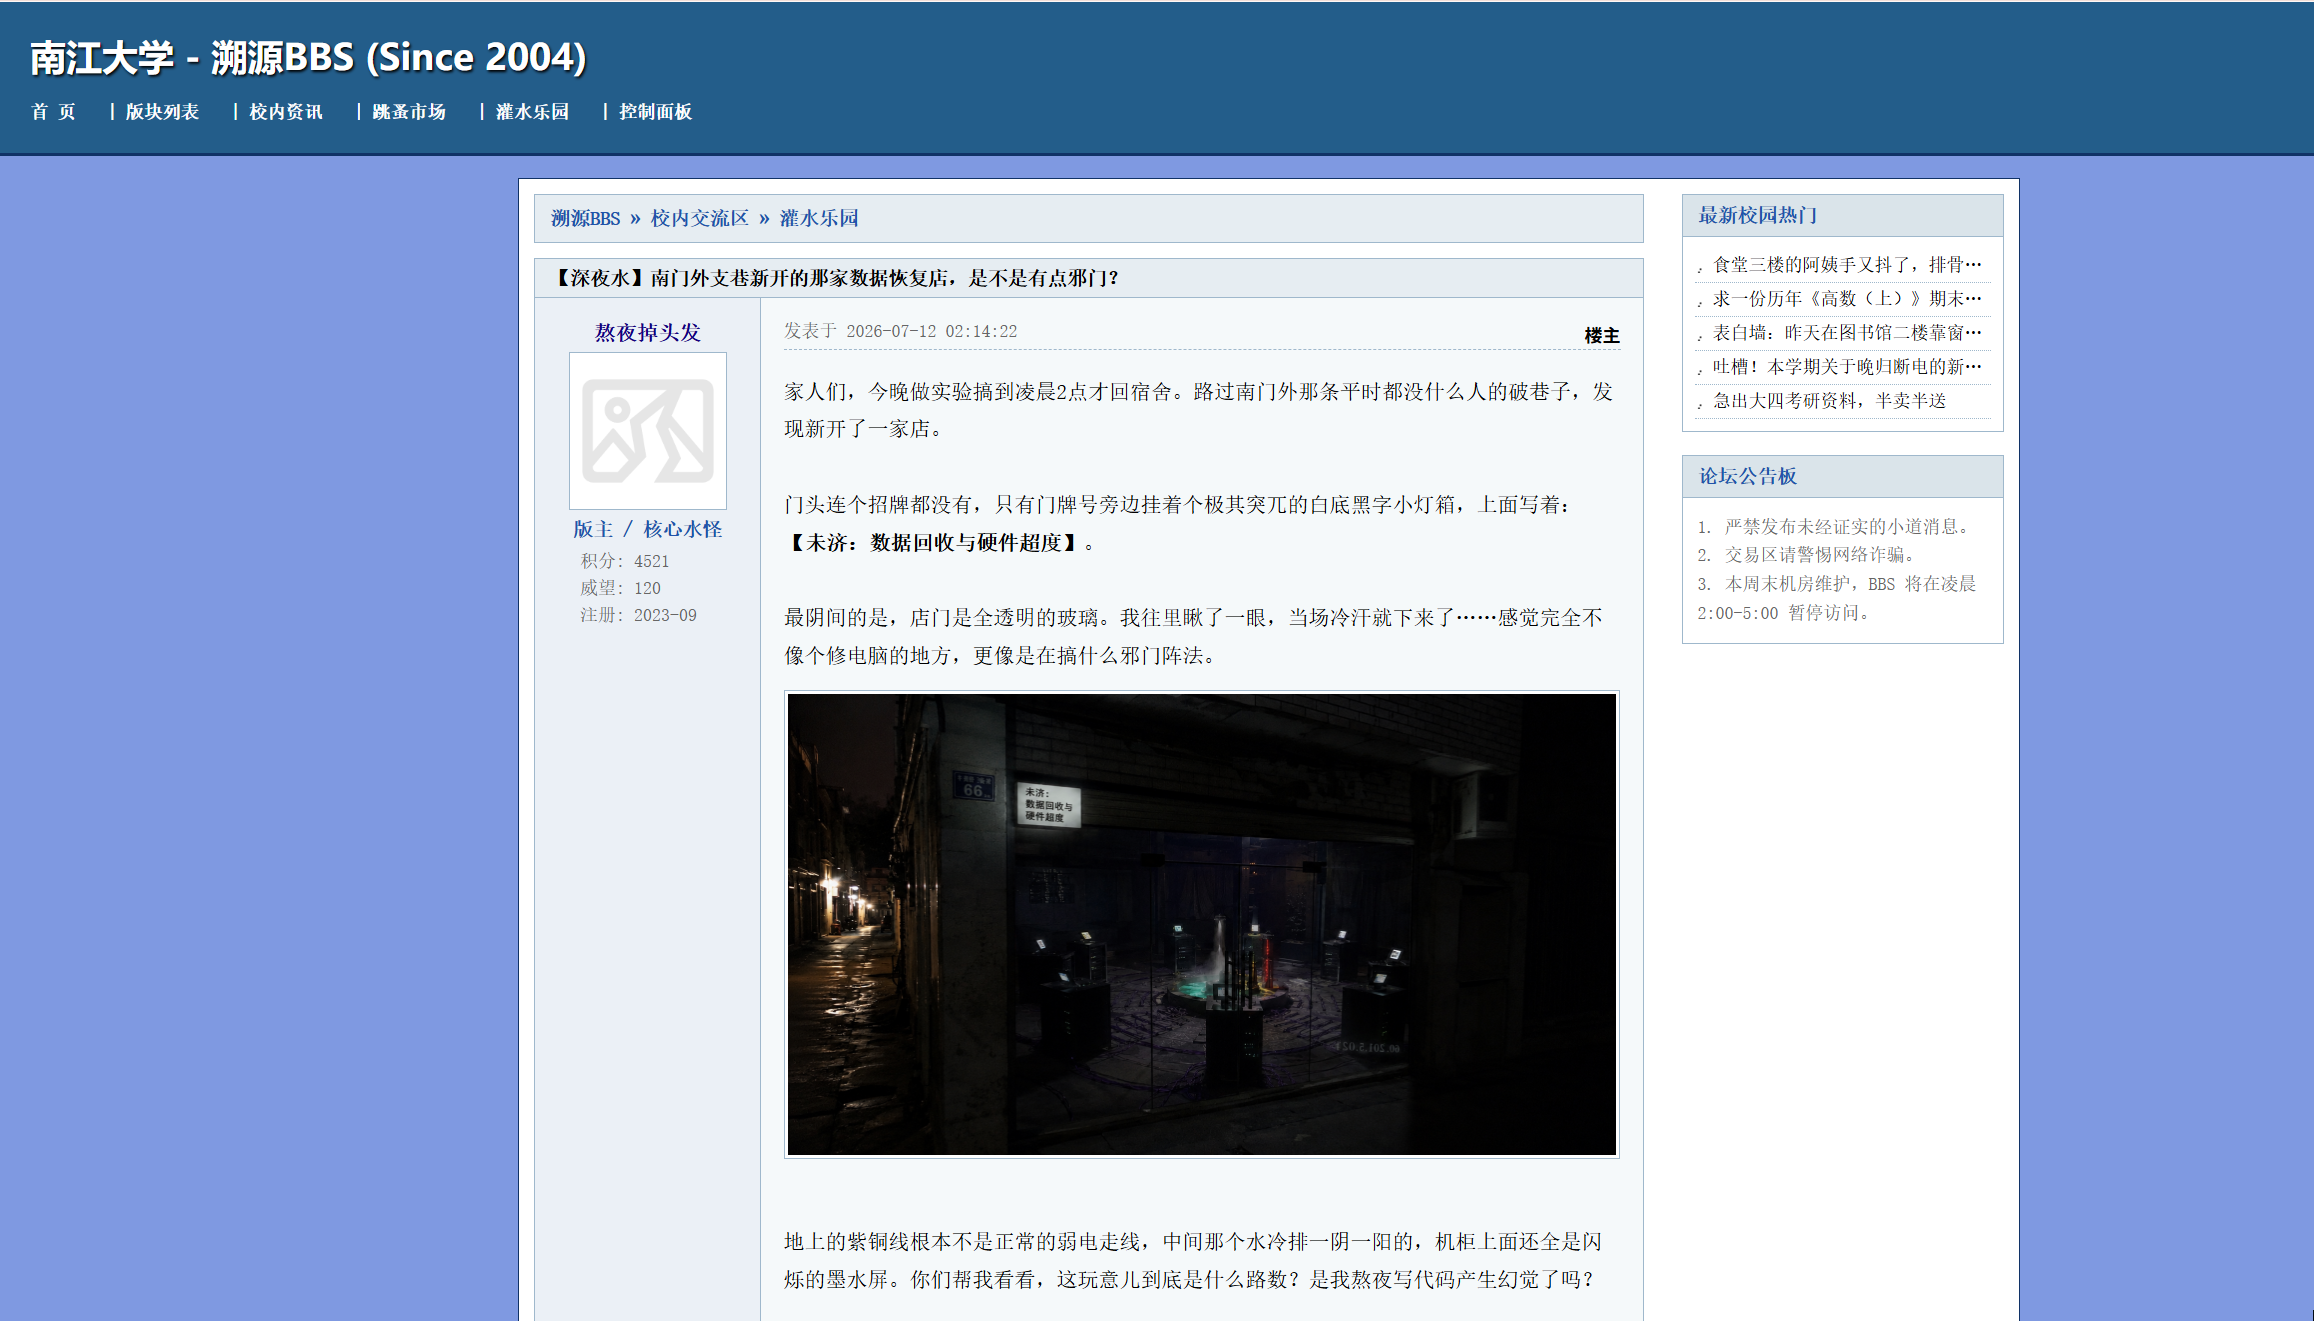Open hot topic 吐槽！本学期关于晚归断电的新

1846,367
